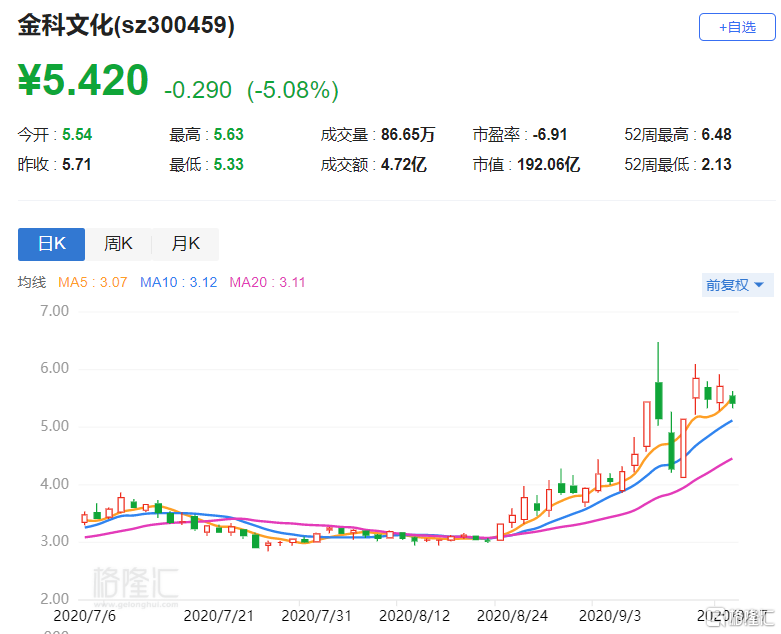The height and width of the screenshot is (634, 781).
Task: Click 成交量 value 86.65万
Action: coord(408,134)
